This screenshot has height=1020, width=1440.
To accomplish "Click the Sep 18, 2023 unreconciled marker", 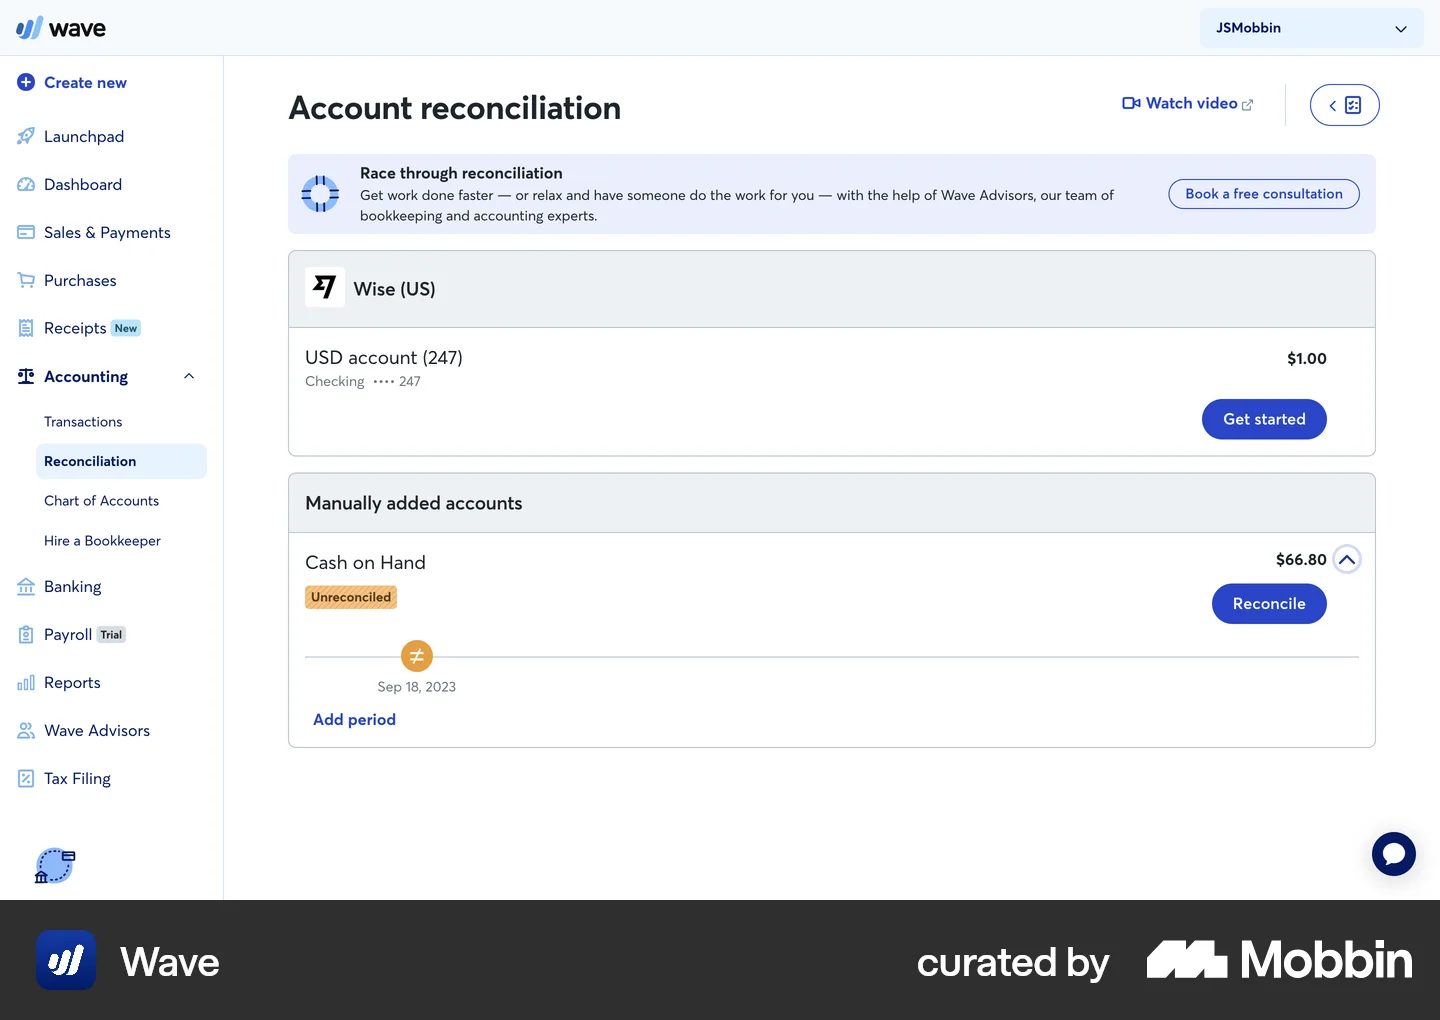I will (x=417, y=656).
